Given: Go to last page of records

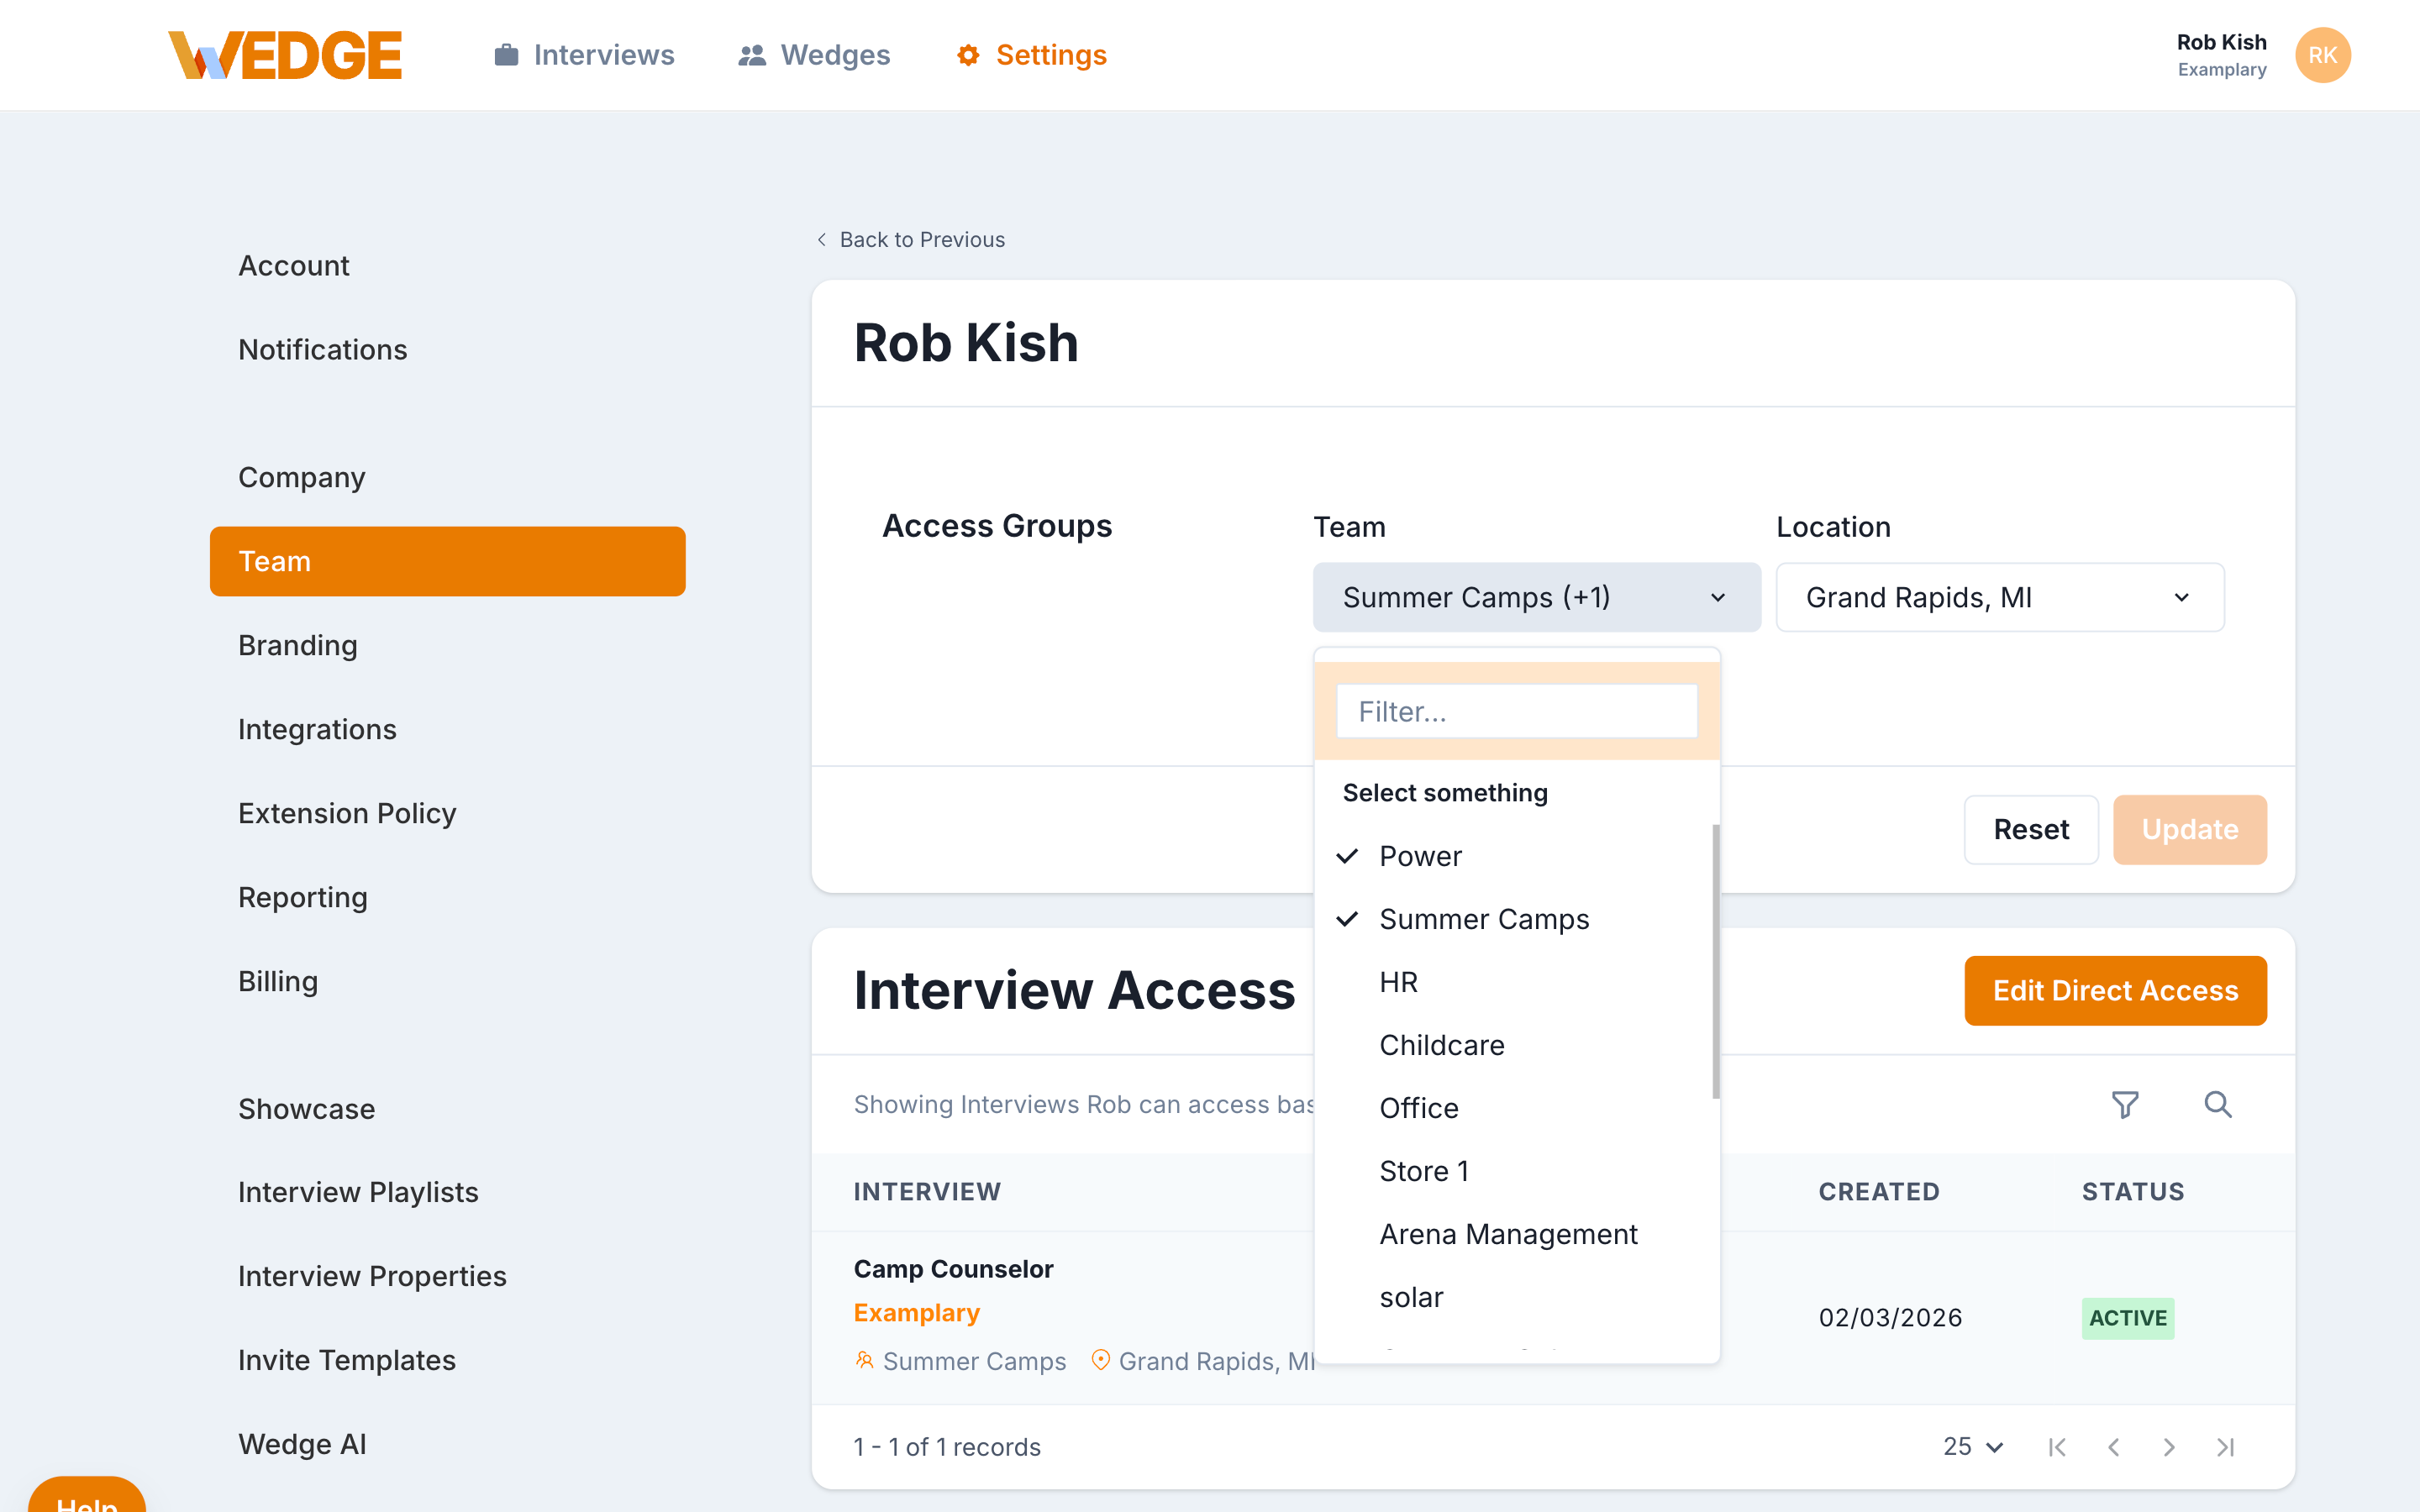Looking at the screenshot, I should click(2225, 1447).
